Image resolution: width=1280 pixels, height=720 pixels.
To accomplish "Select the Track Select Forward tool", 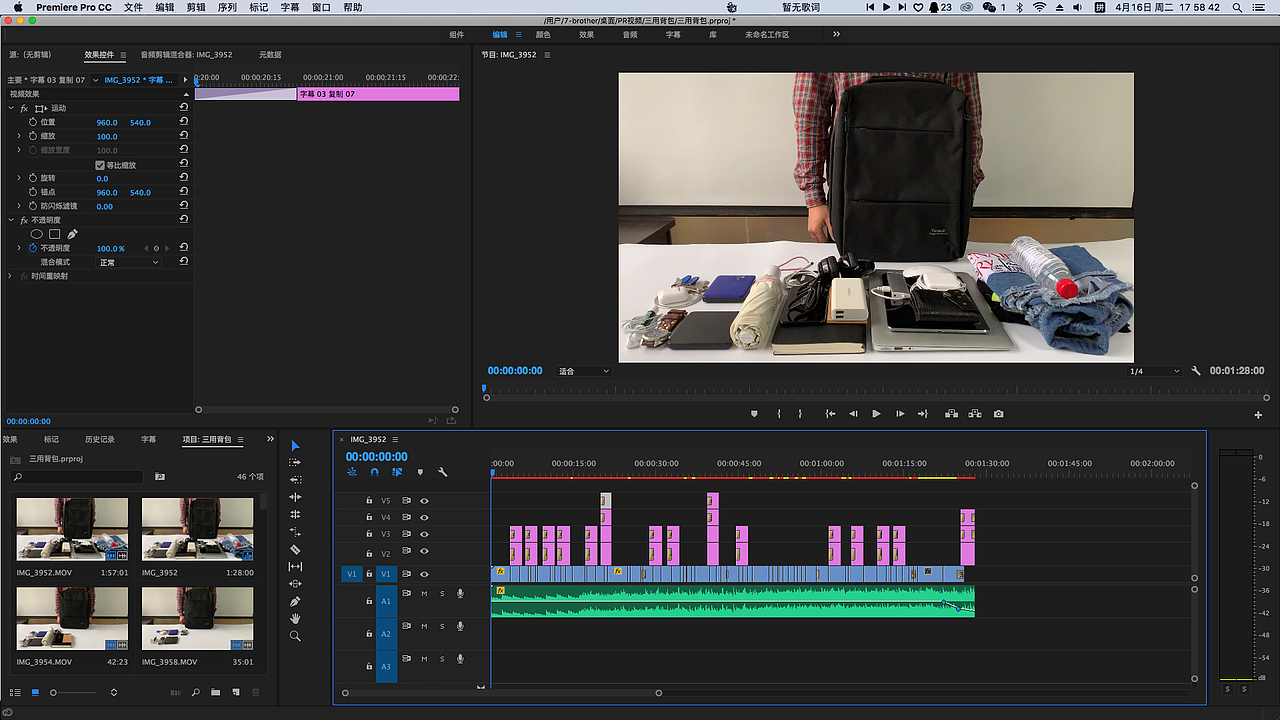I will [295, 463].
